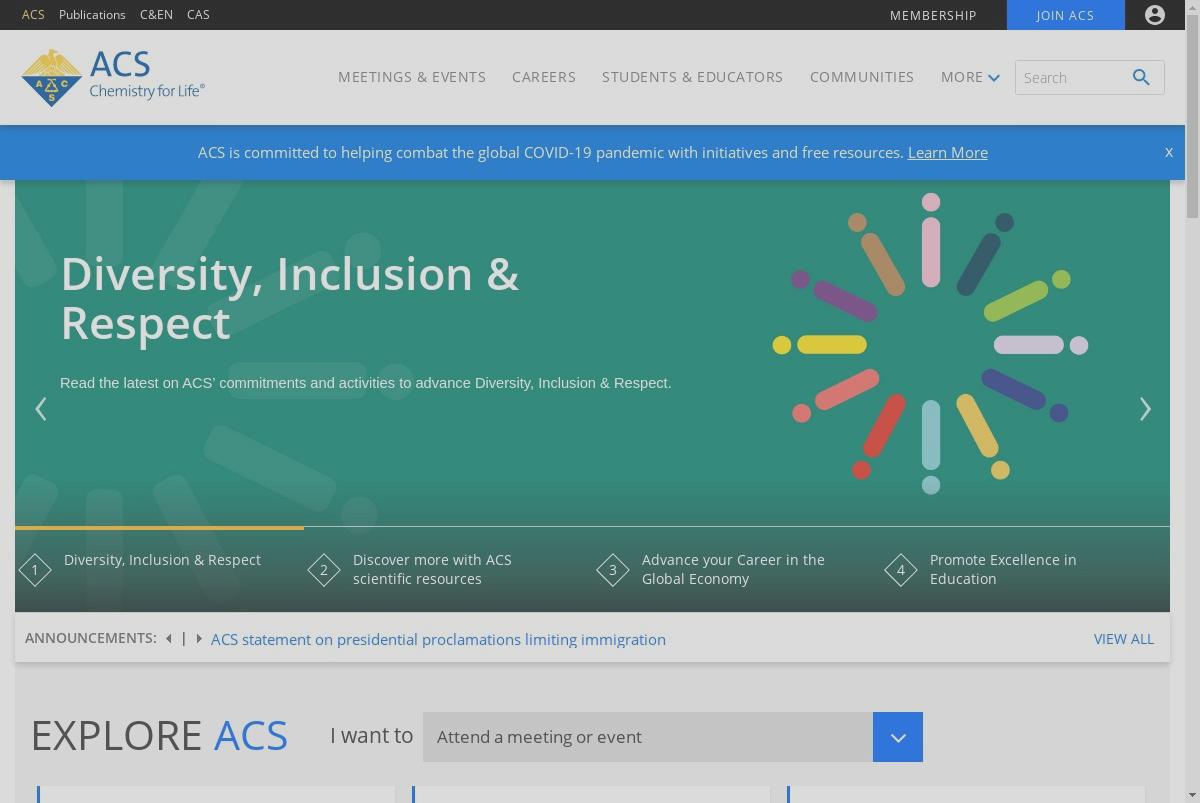Screen dimensions: 1200x803
Task: Click the 'Read the latest on ACS' commitments' text
Action: click(366, 383)
